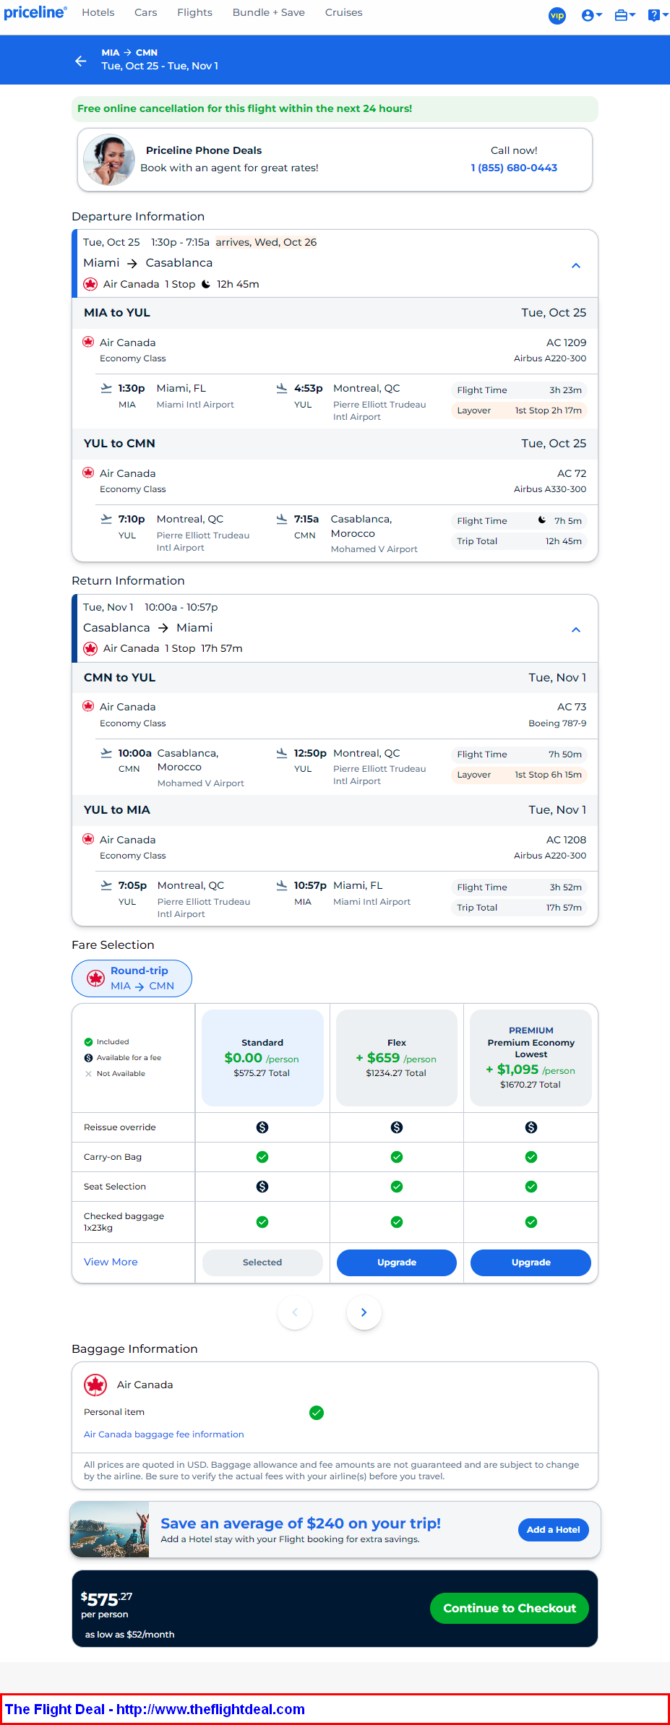Click the phone number 1 (855) 680-0443
The image size is (670, 1725).
point(514,168)
